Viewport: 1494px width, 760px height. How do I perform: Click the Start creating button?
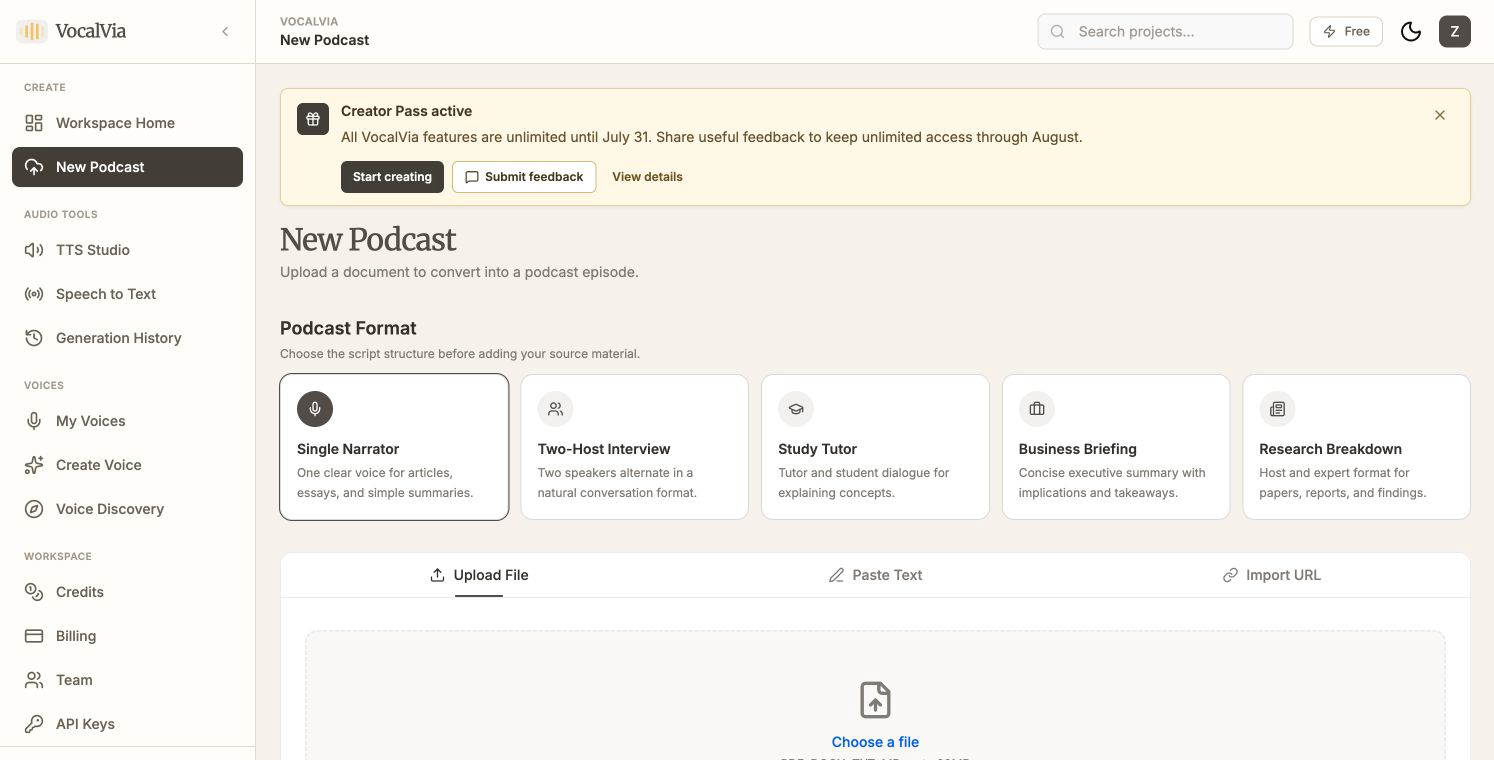(392, 177)
